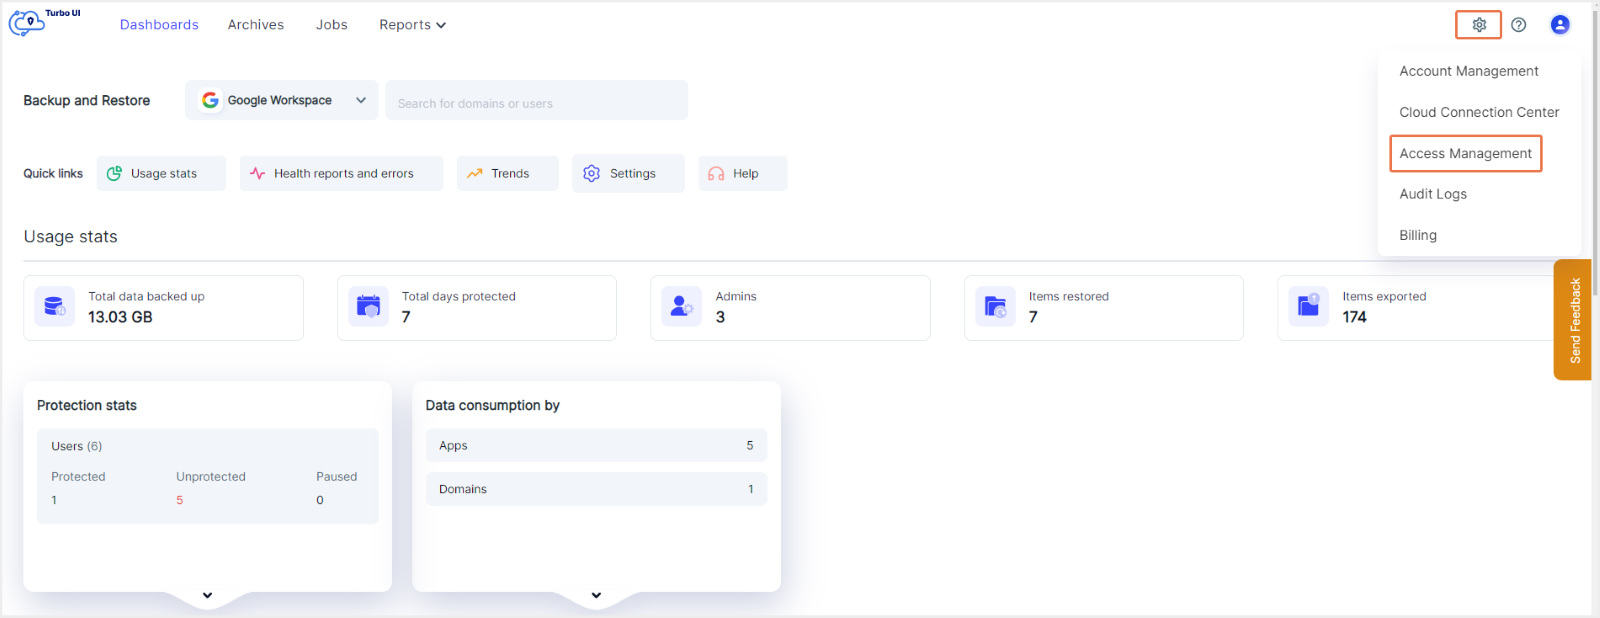Click the Items restored folder icon
The width and height of the screenshot is (1600, 618).
(x=995, y=307)
